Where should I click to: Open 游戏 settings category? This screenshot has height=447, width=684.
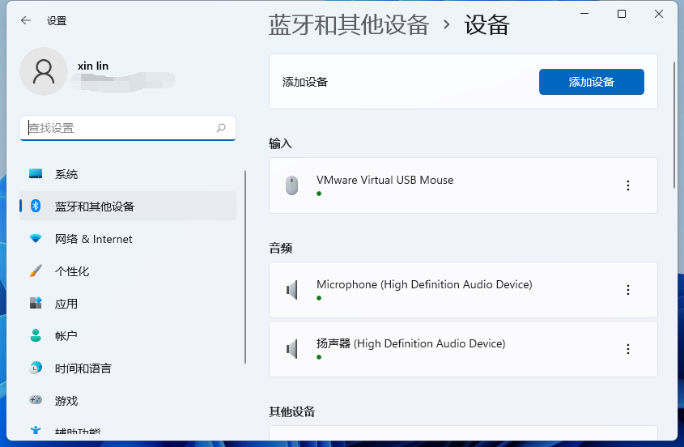(x=66, y=401)
